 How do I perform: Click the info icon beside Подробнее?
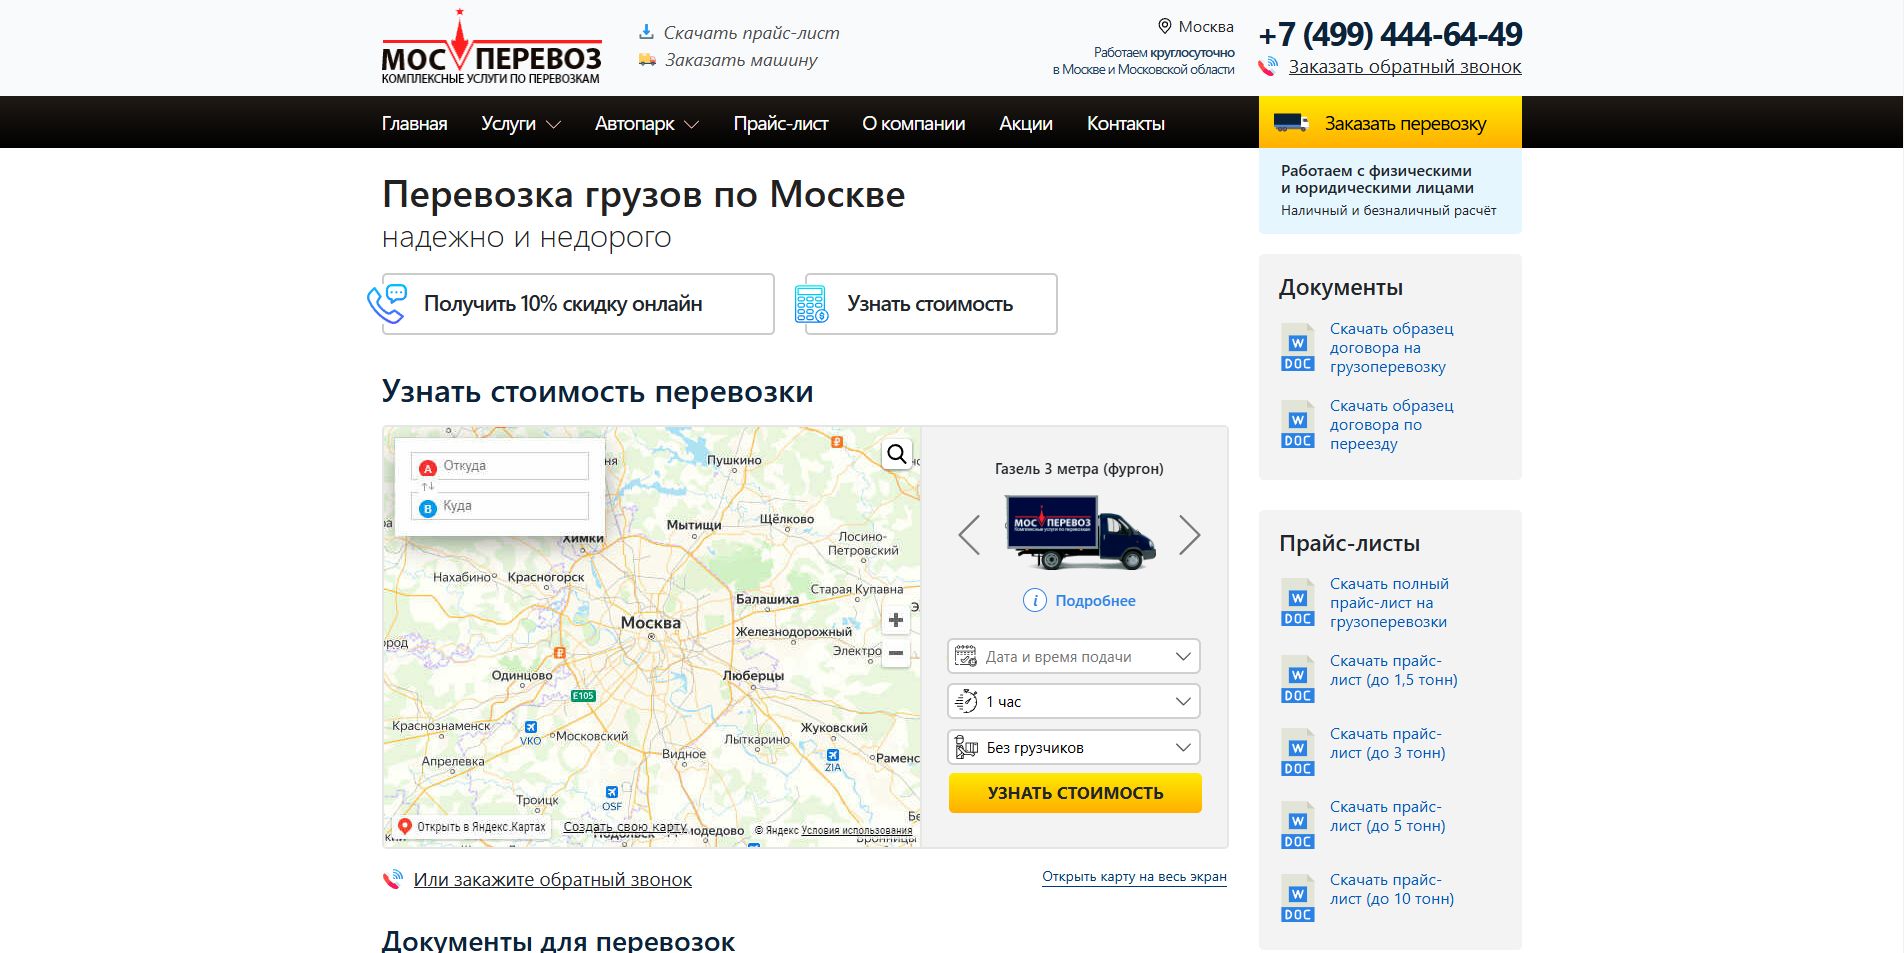[1034, 600]
